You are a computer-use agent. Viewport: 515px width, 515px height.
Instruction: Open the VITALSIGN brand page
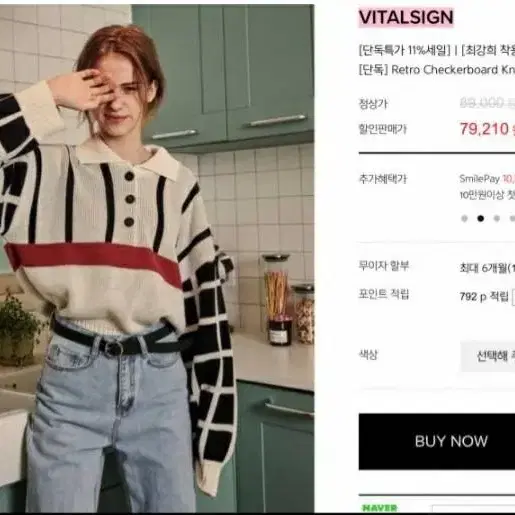point(406,17)
